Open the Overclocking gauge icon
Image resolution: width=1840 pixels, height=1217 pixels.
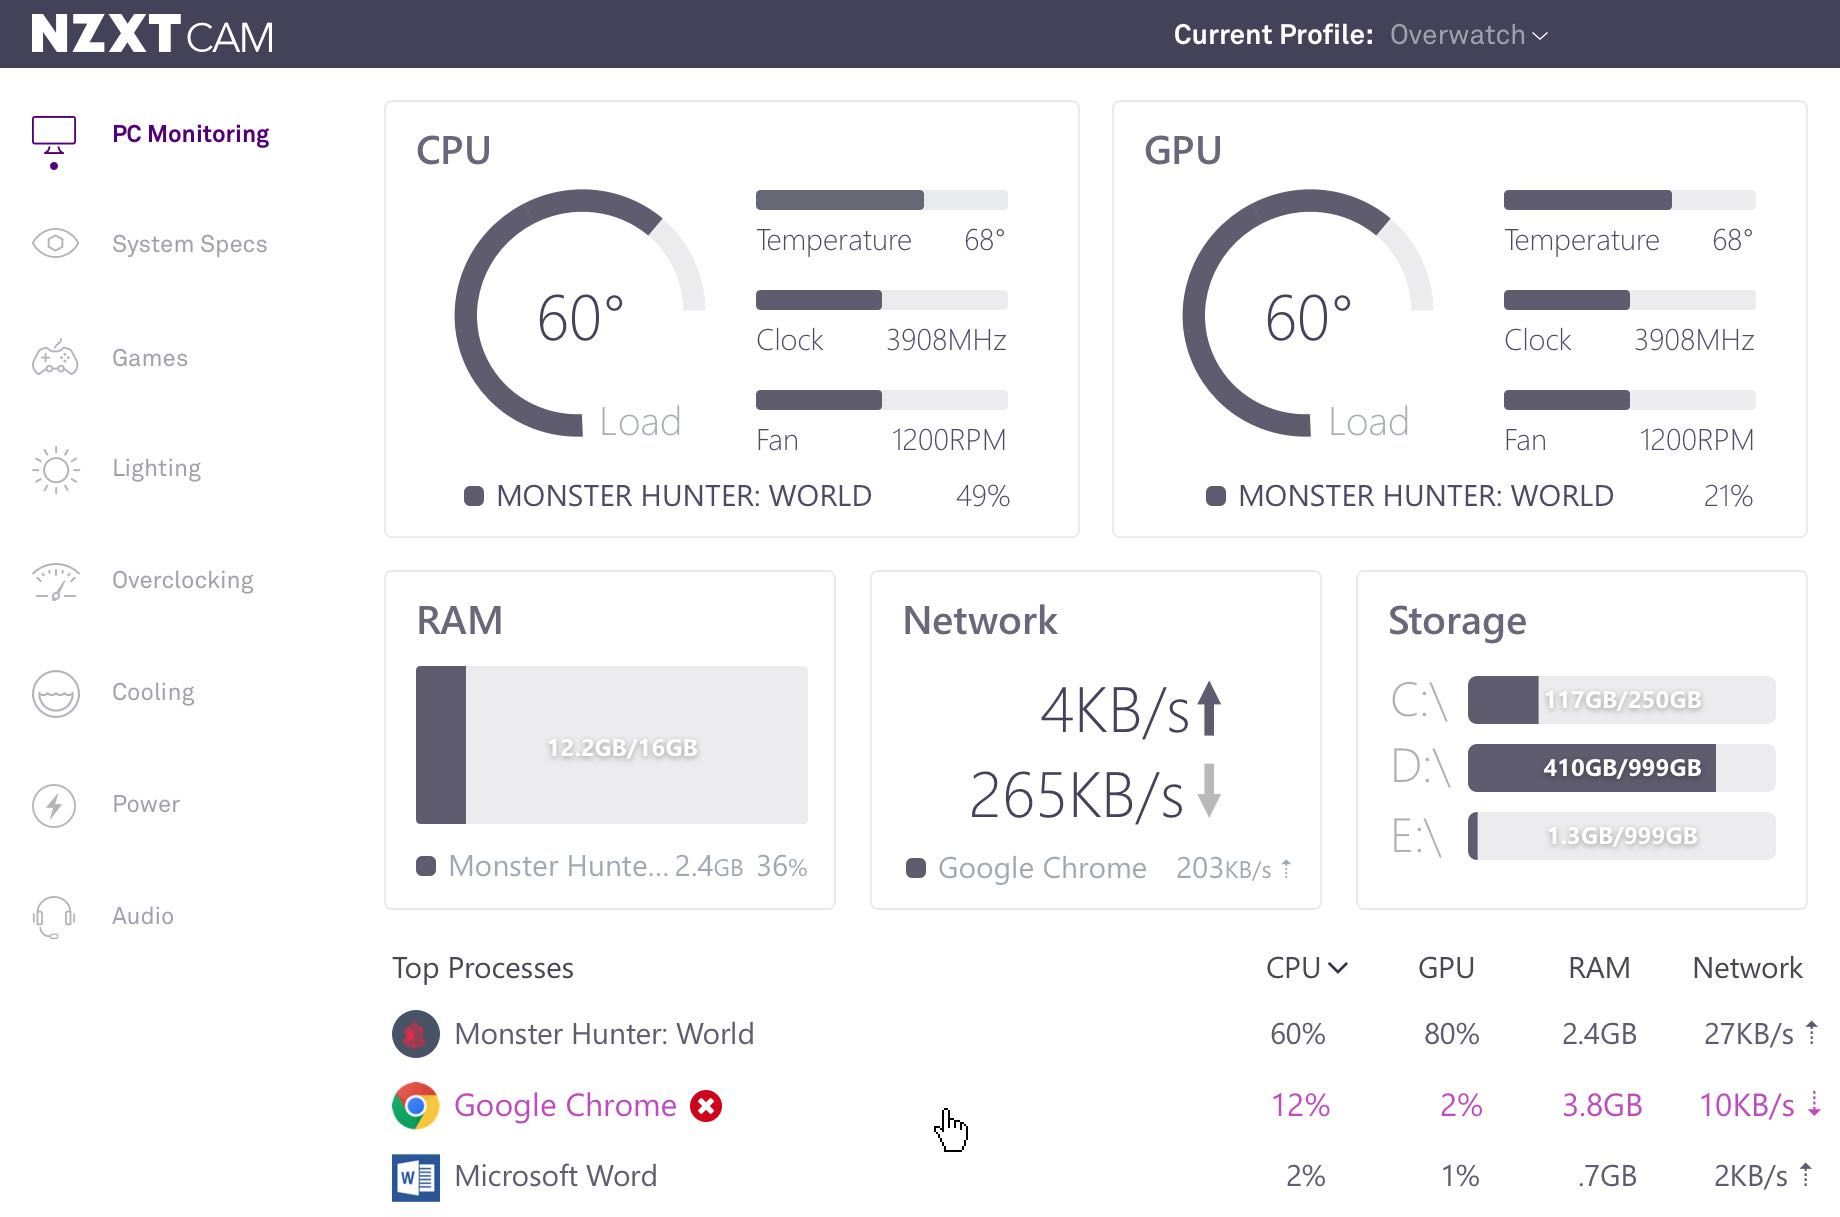coord(55,581)
